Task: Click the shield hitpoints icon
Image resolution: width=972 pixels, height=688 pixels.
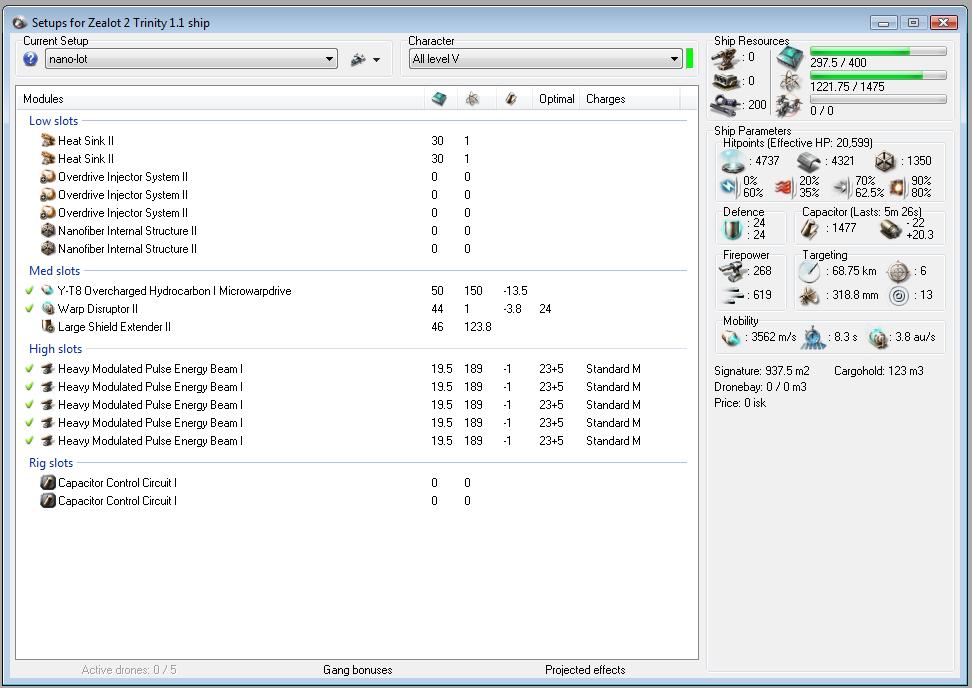Action: 733,161
